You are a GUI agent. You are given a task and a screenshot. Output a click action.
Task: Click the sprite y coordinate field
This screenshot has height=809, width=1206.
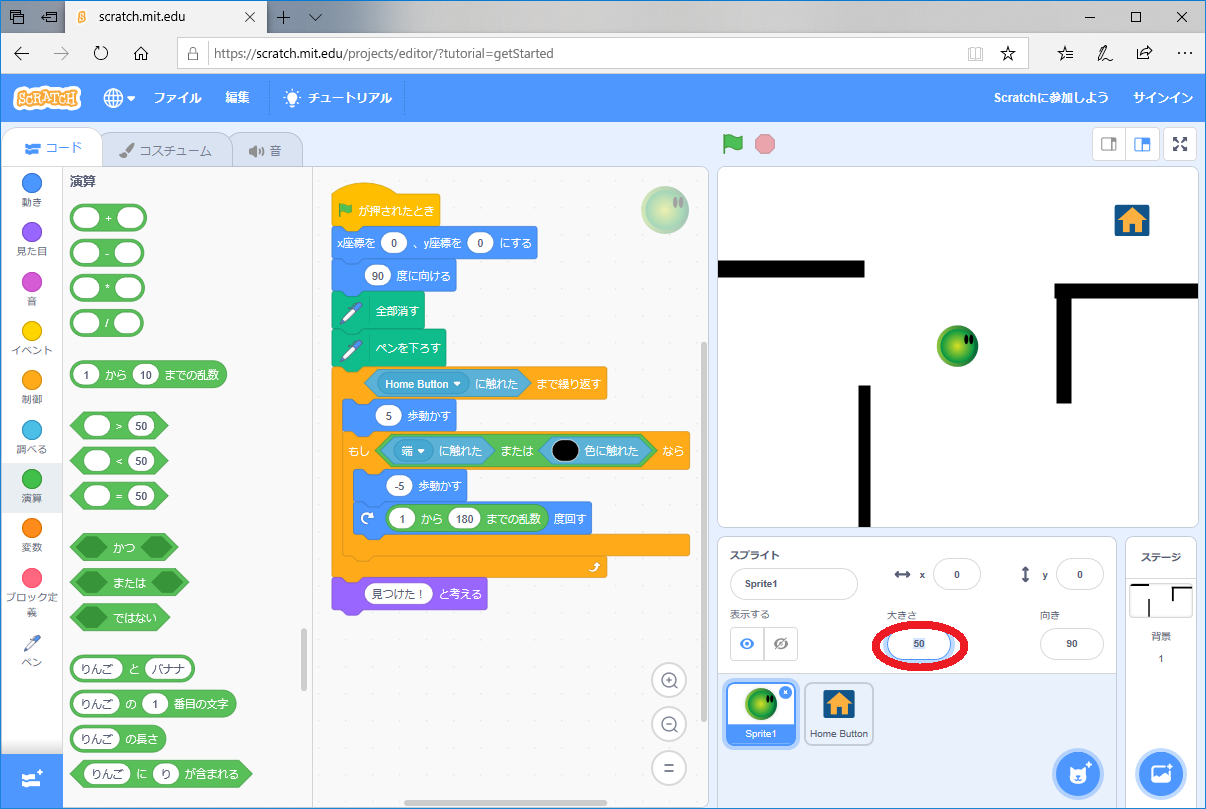pos(1080,574)
